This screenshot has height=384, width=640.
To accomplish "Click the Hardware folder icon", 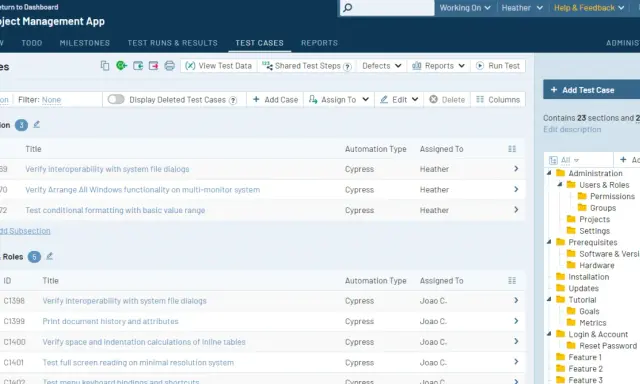I will [571, 265].
